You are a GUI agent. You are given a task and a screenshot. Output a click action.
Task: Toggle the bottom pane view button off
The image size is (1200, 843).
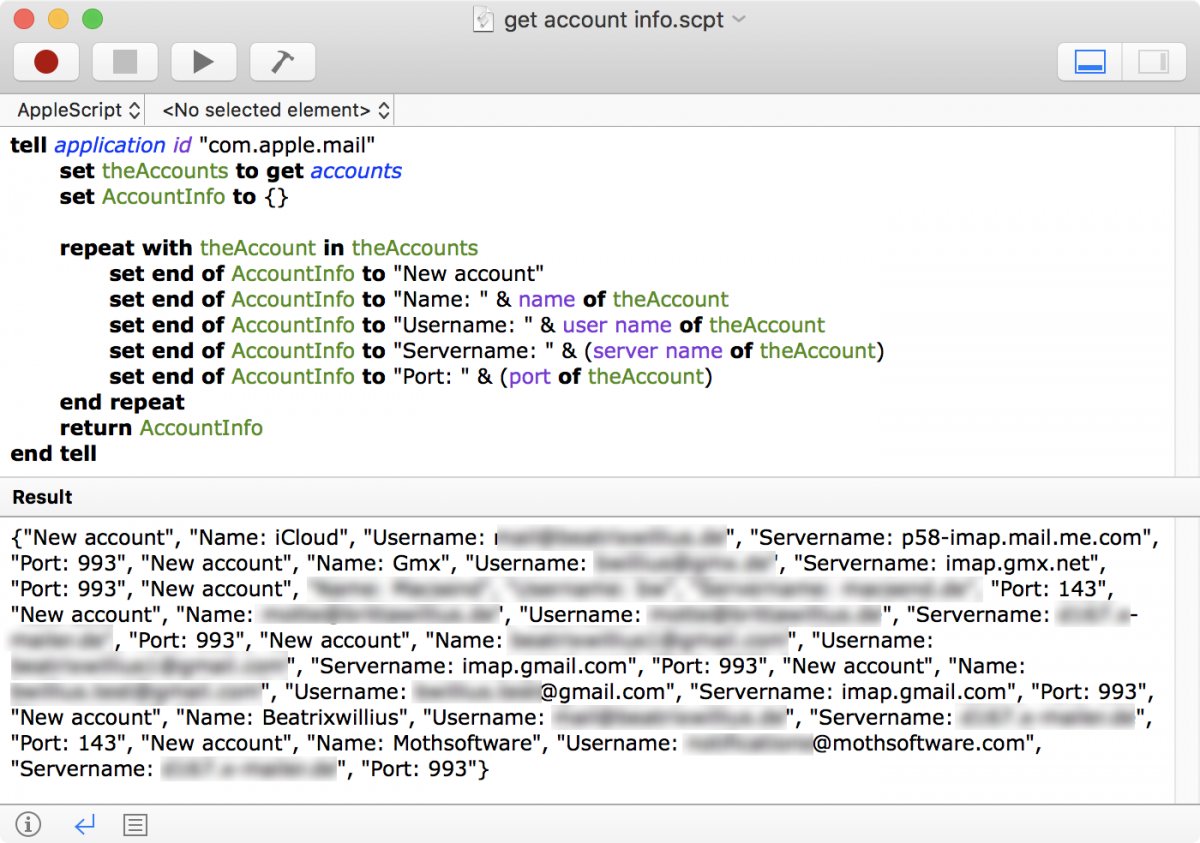point(1088,61)
